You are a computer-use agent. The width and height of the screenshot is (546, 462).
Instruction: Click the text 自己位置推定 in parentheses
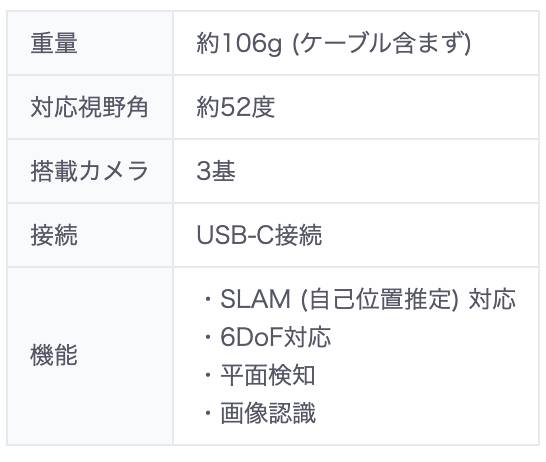point(379,299)
